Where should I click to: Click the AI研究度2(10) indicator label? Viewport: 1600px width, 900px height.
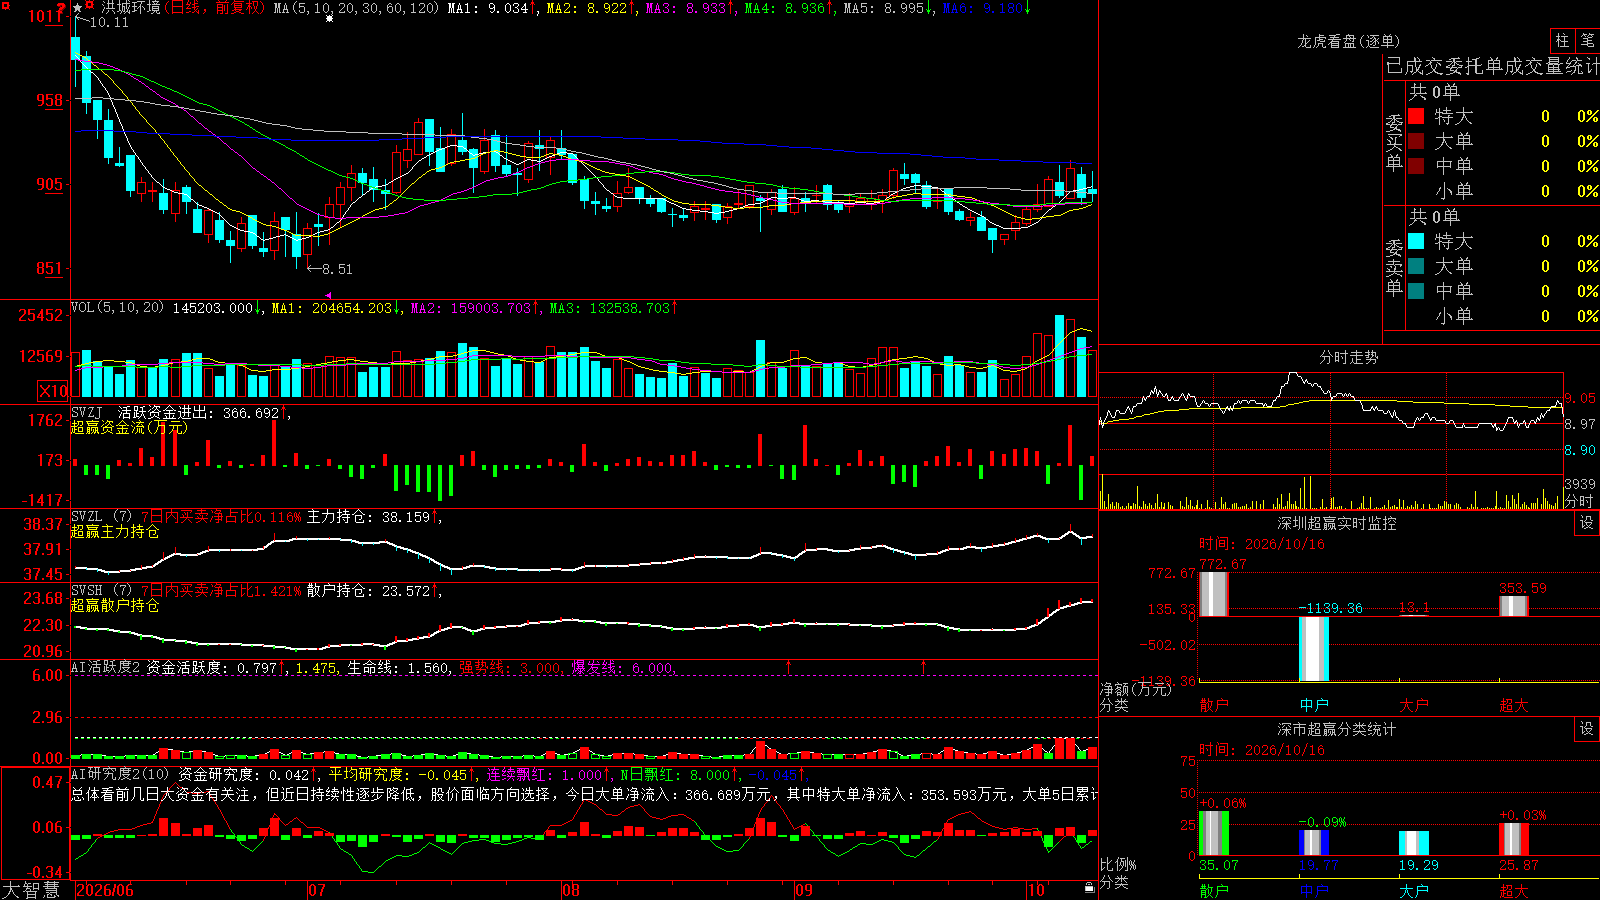coord(120,774)
